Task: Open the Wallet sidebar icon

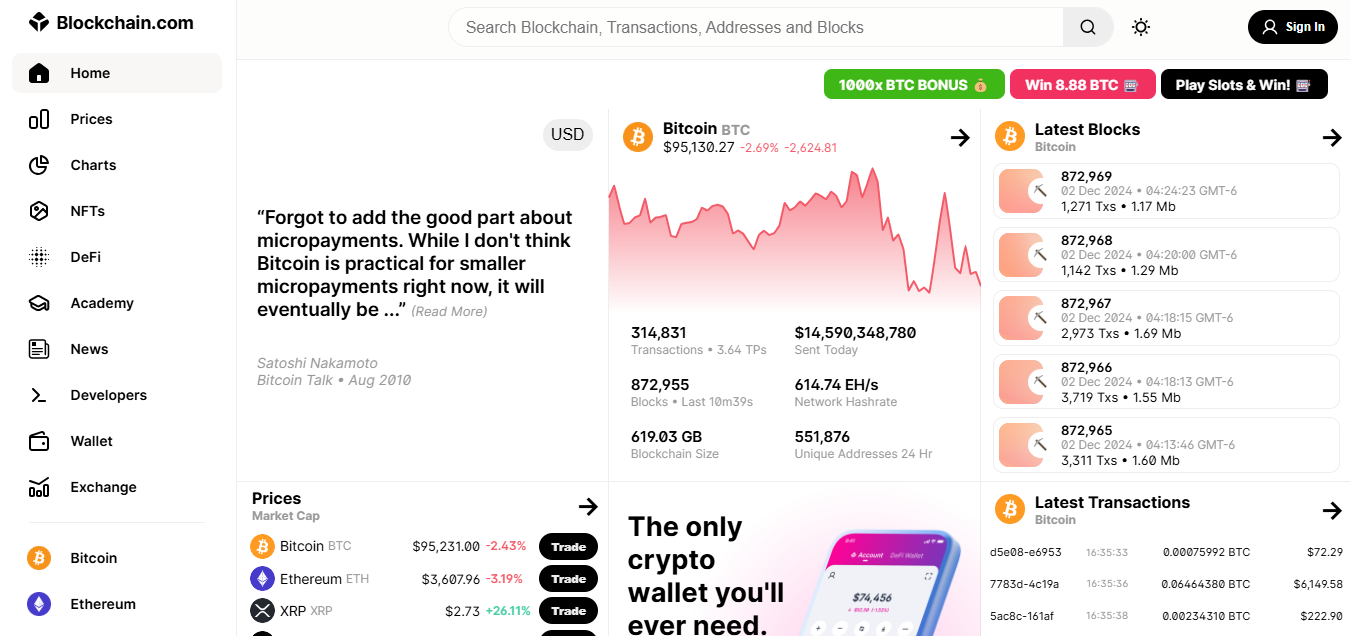Action: (x=39, y=441)
